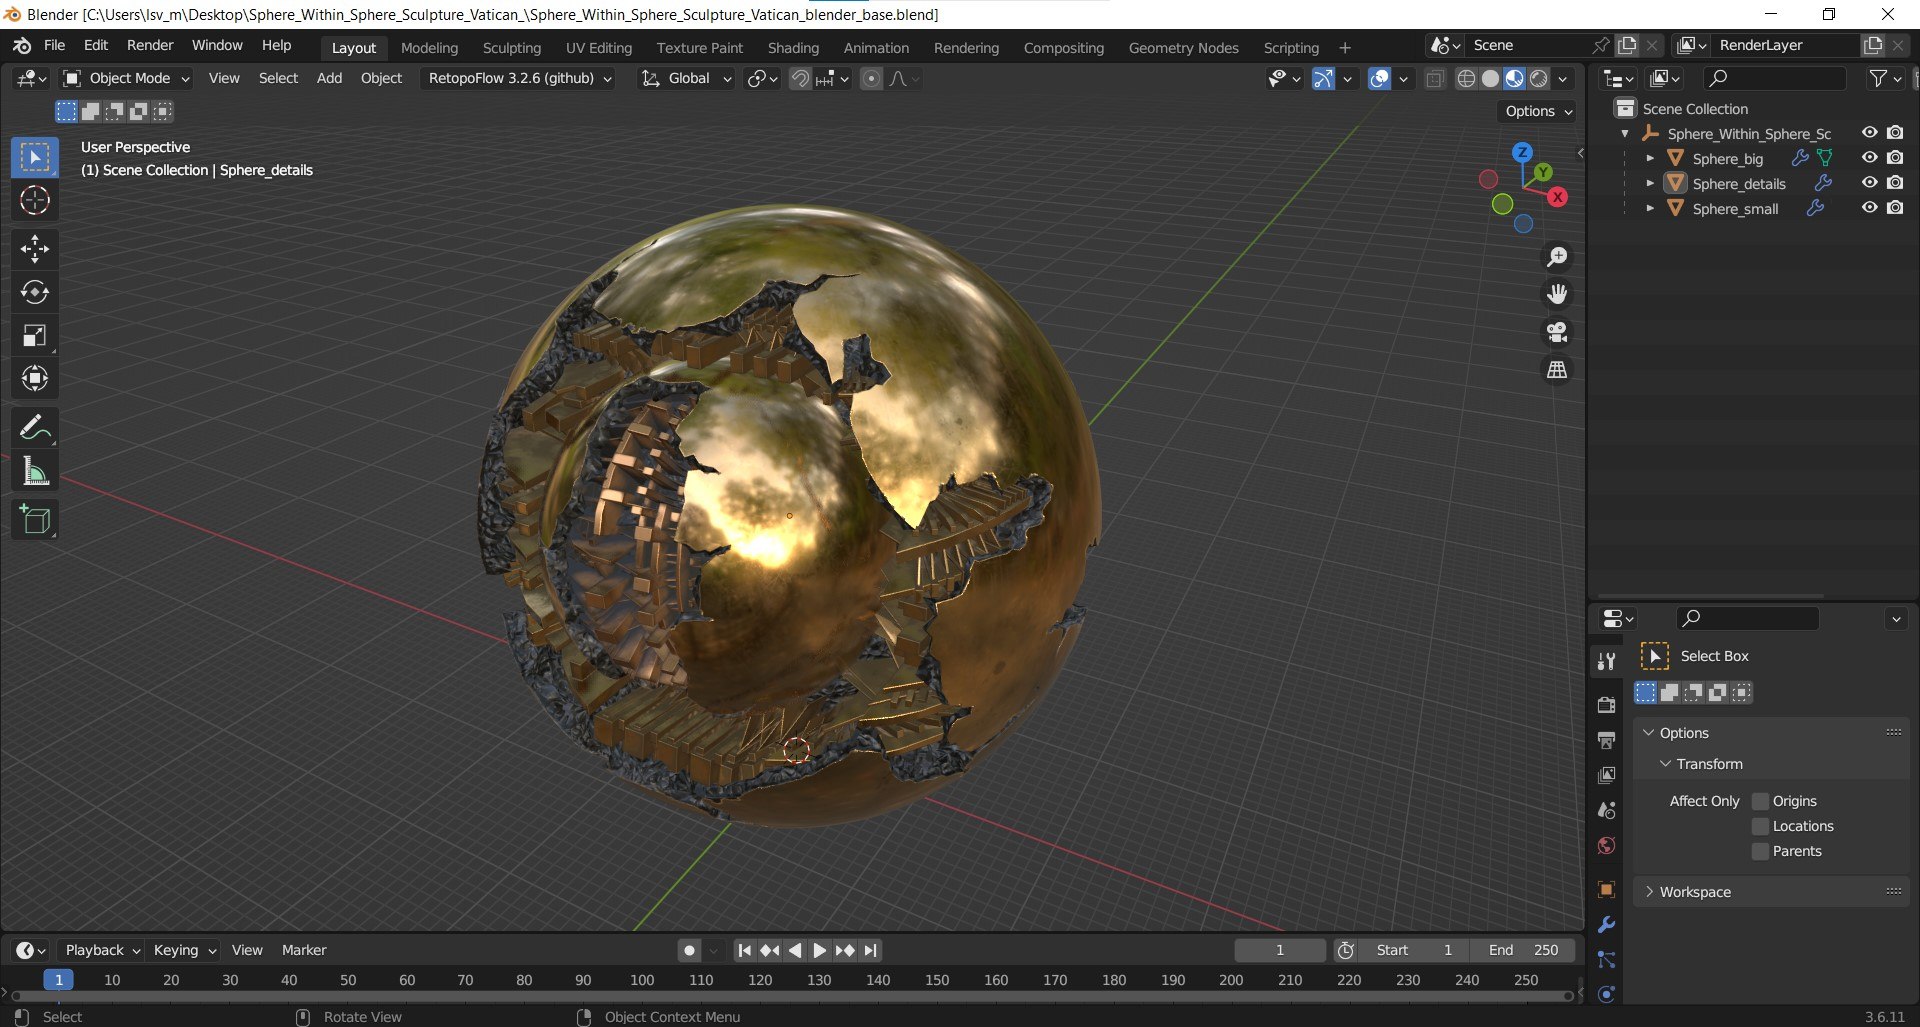Pick the Measure ruler tool
The image size is (1920, 1027).
pyautogui.click(x=35, y=471)
